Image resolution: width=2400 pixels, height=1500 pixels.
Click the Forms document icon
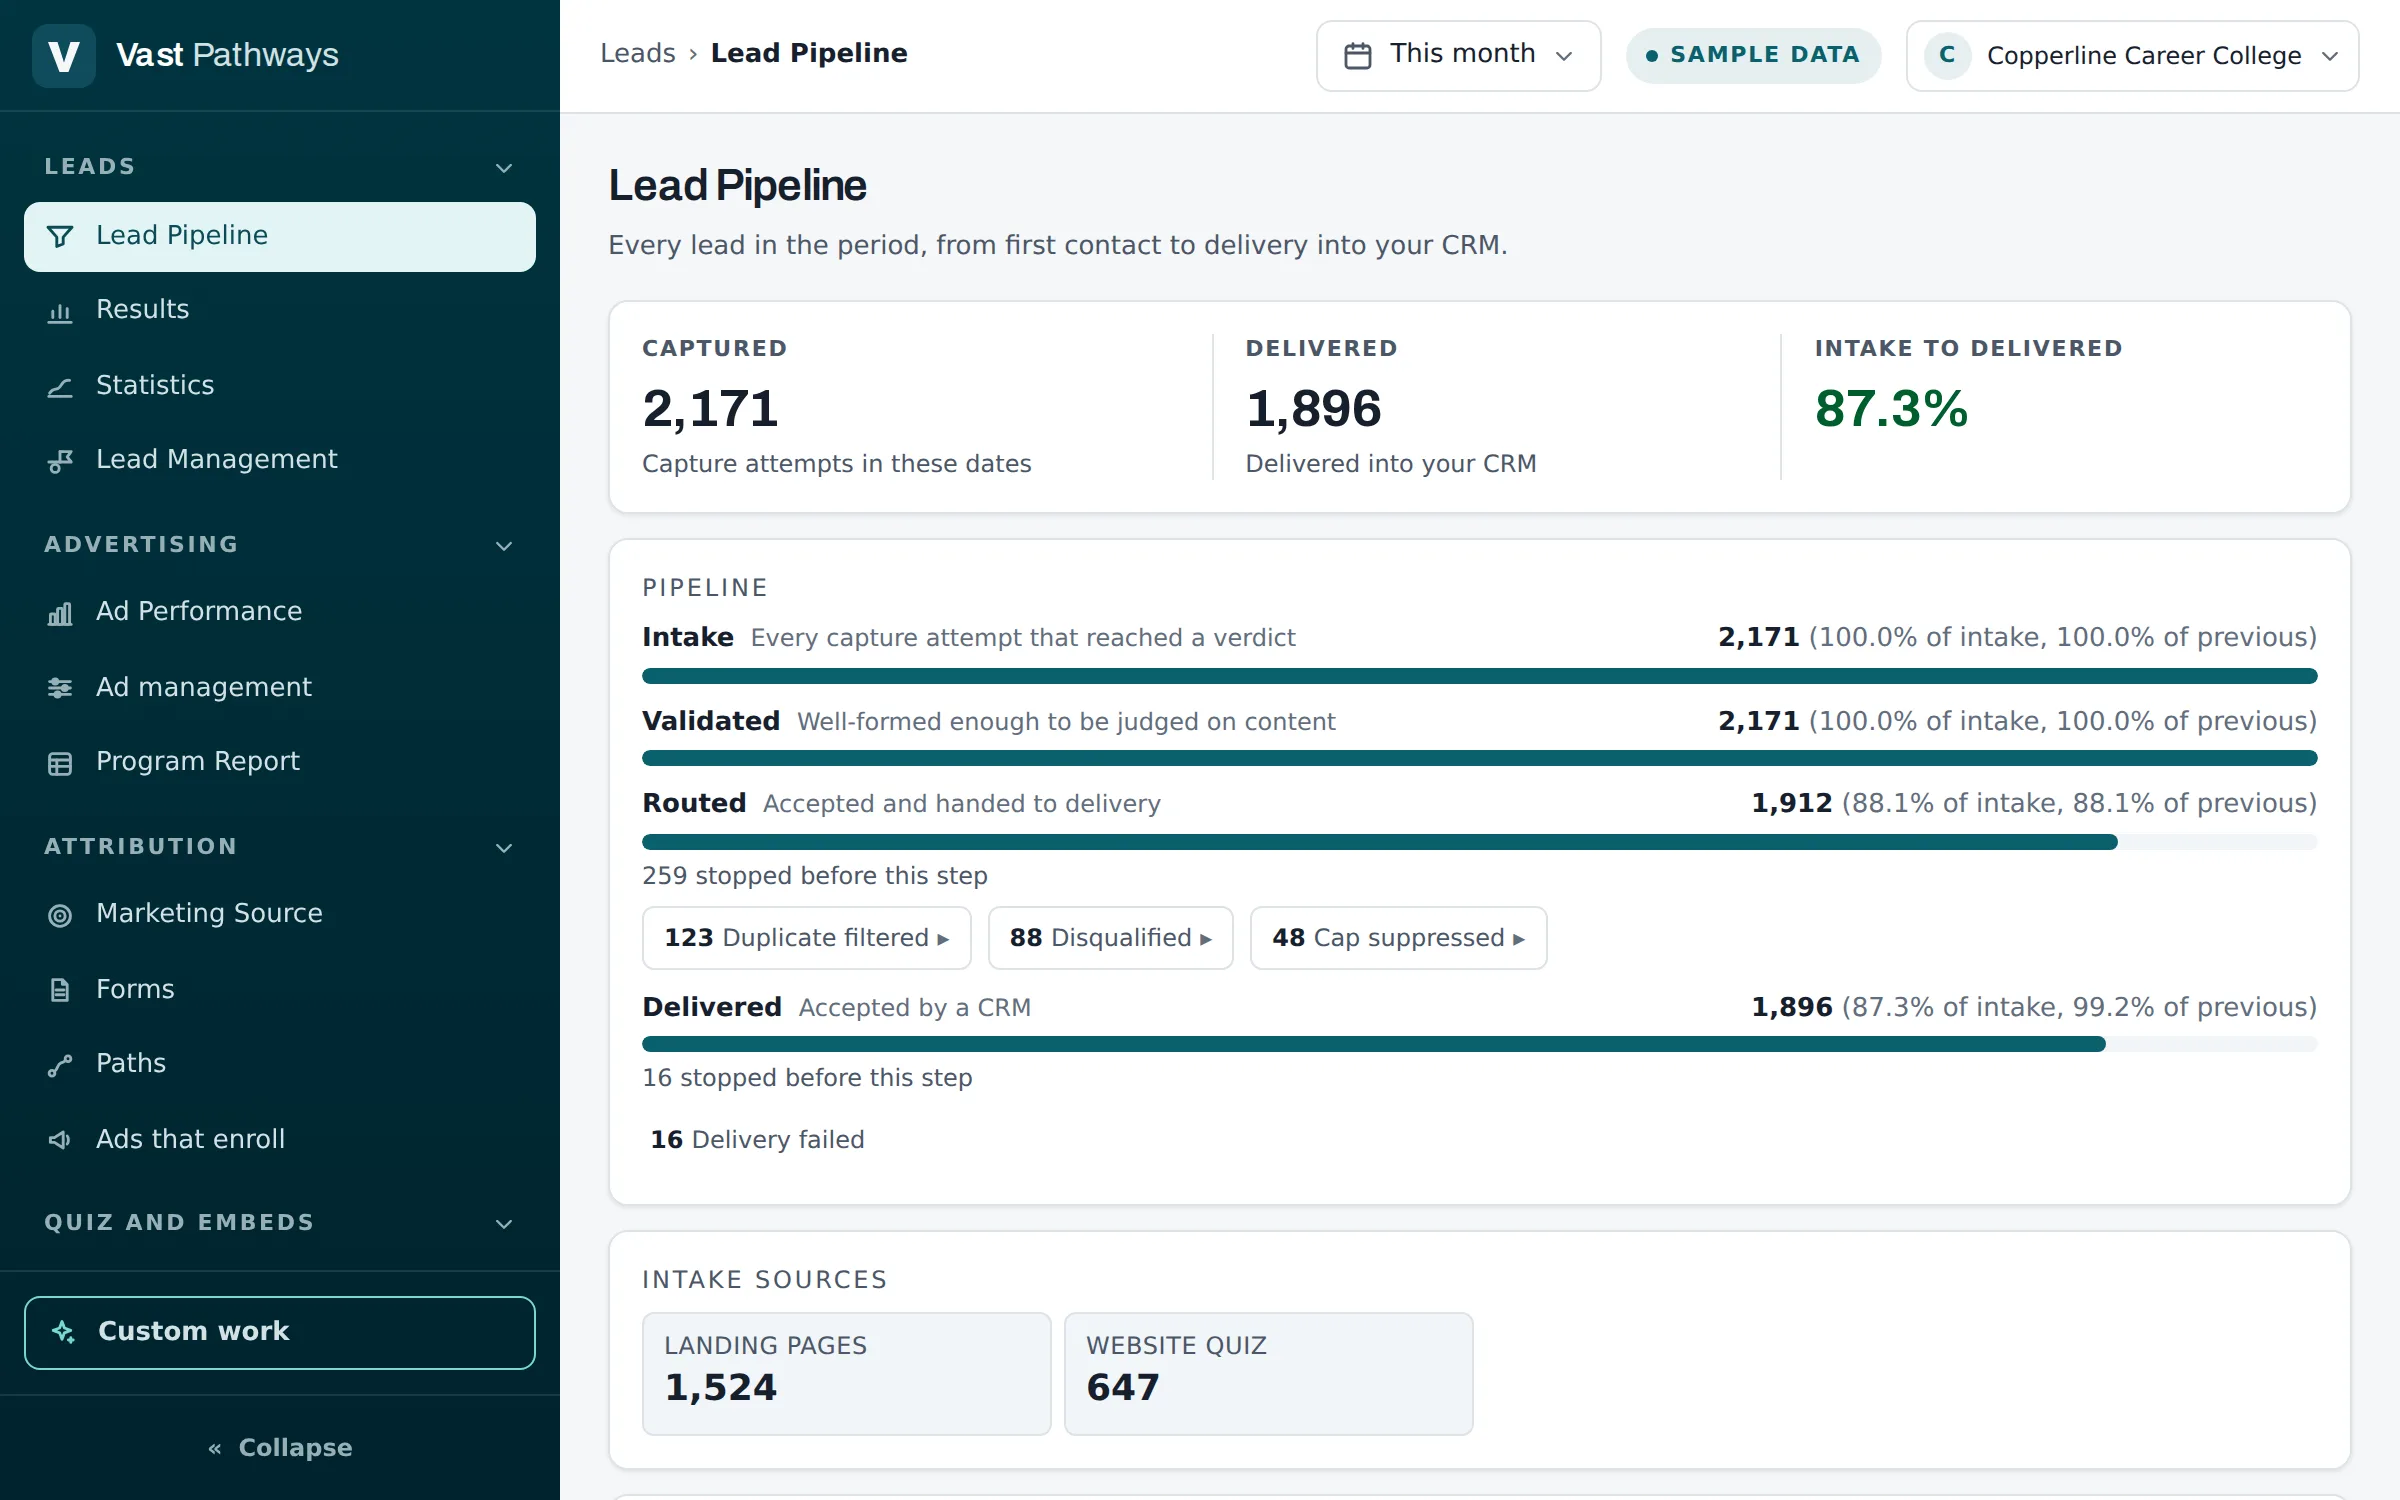tap(60, 990)
